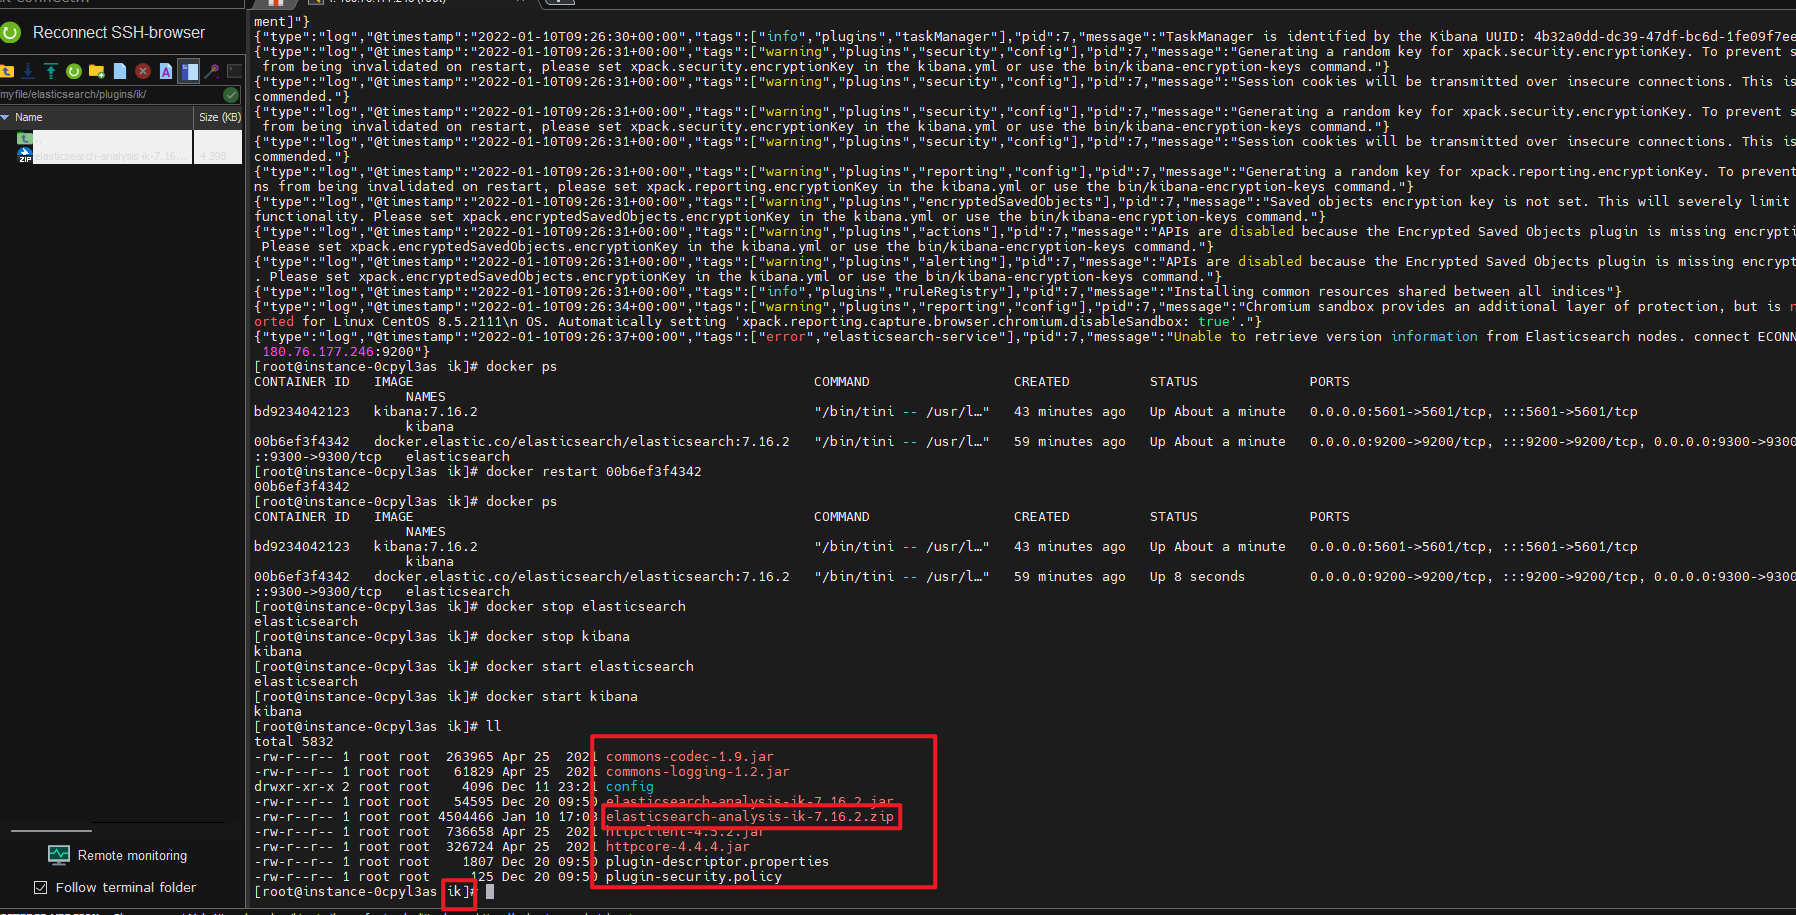Screen dimensions: 1796x915
Task: Open terminal here using the console icon
Action: pos(235,71)
